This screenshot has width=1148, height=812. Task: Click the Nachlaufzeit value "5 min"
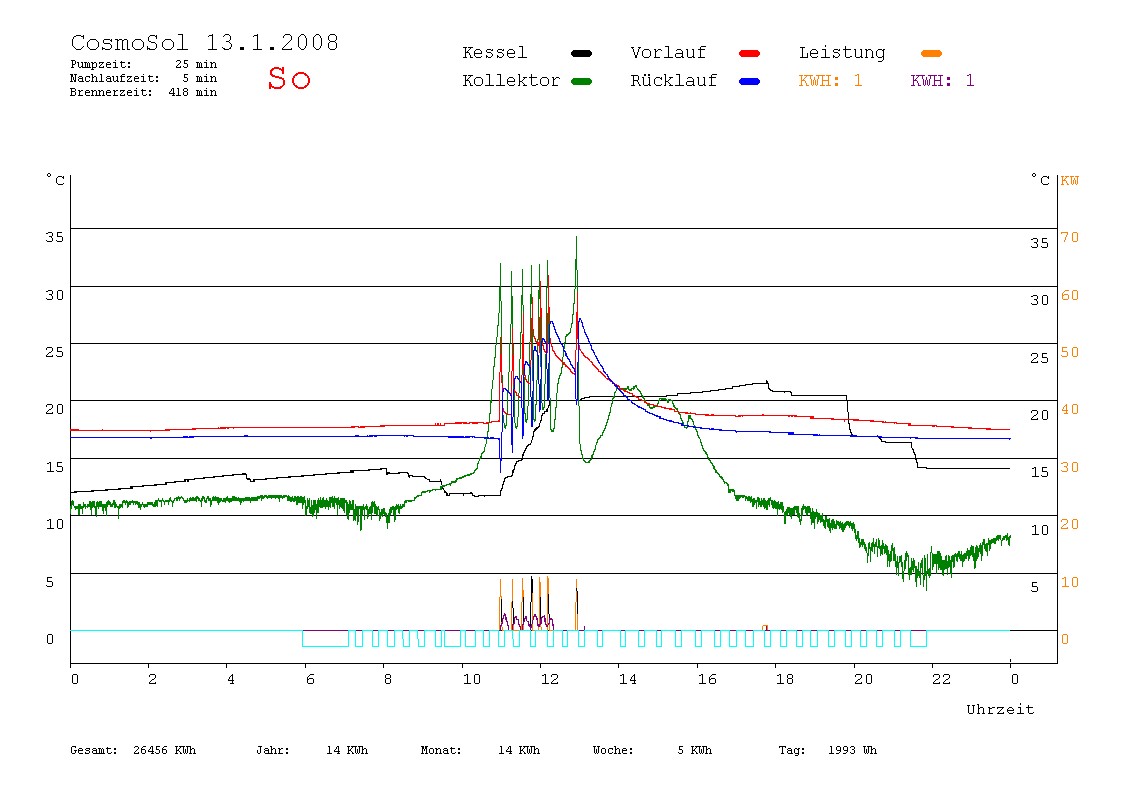point(200,78)
